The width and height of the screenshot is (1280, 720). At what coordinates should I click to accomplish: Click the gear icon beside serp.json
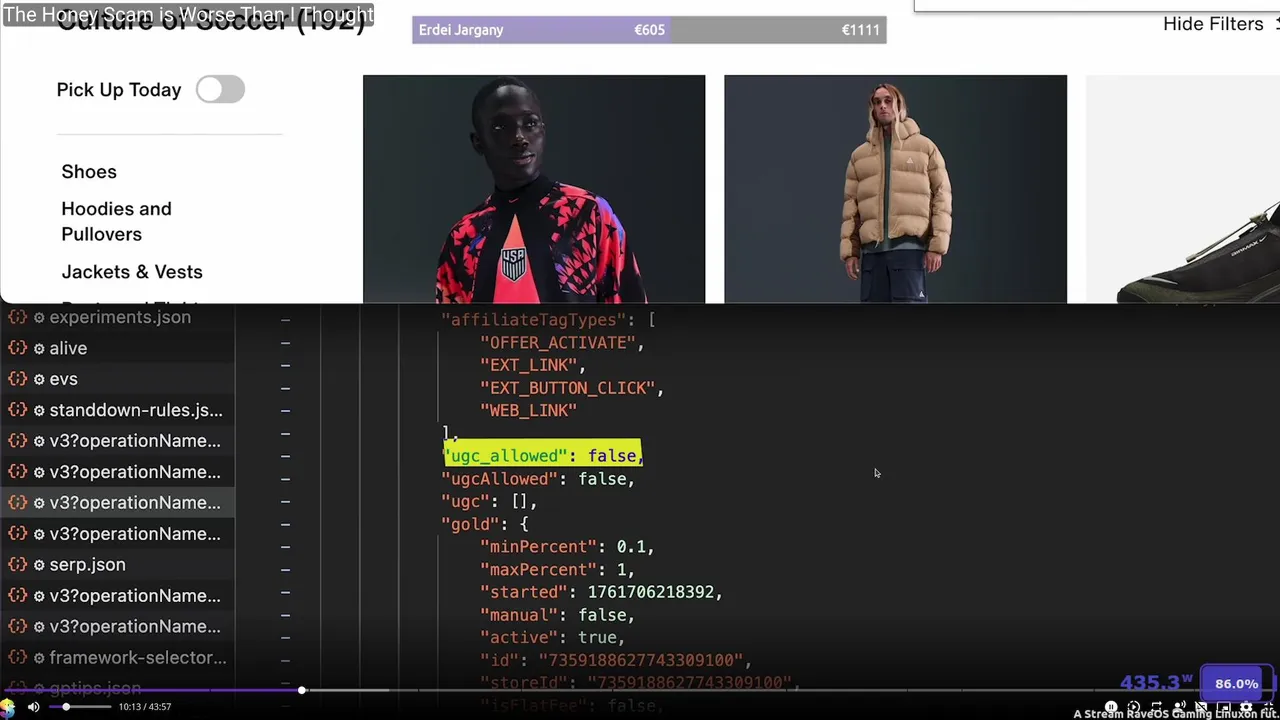click(40, 565)
